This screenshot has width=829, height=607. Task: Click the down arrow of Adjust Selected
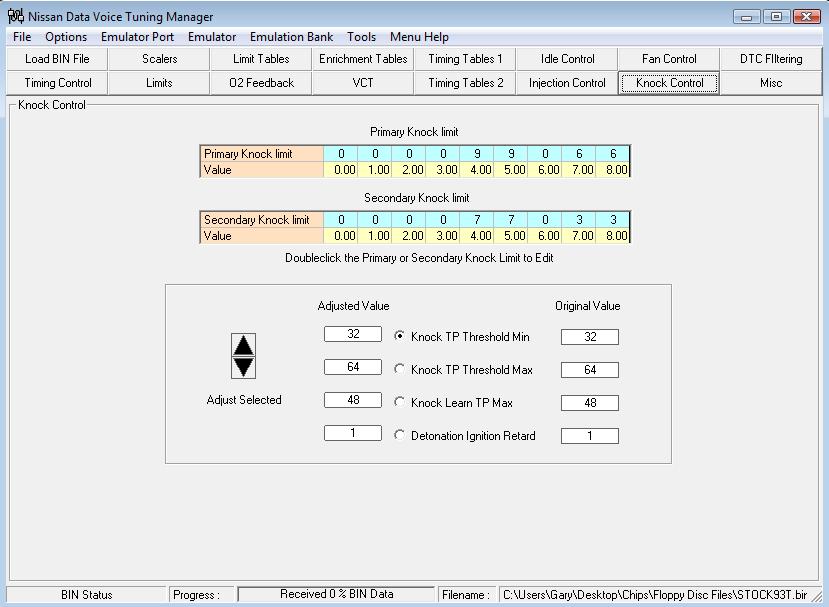243,367
